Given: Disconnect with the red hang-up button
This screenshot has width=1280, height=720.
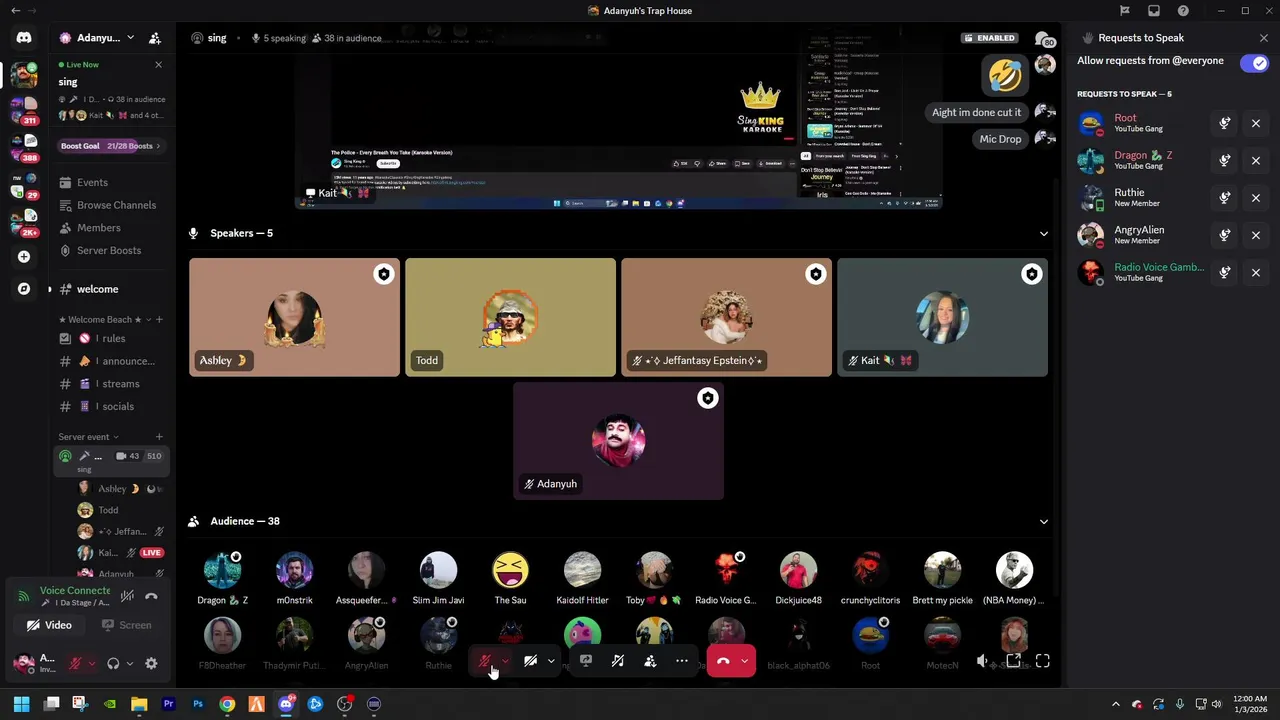Looking at the screenshot, I should coord(723,661).
